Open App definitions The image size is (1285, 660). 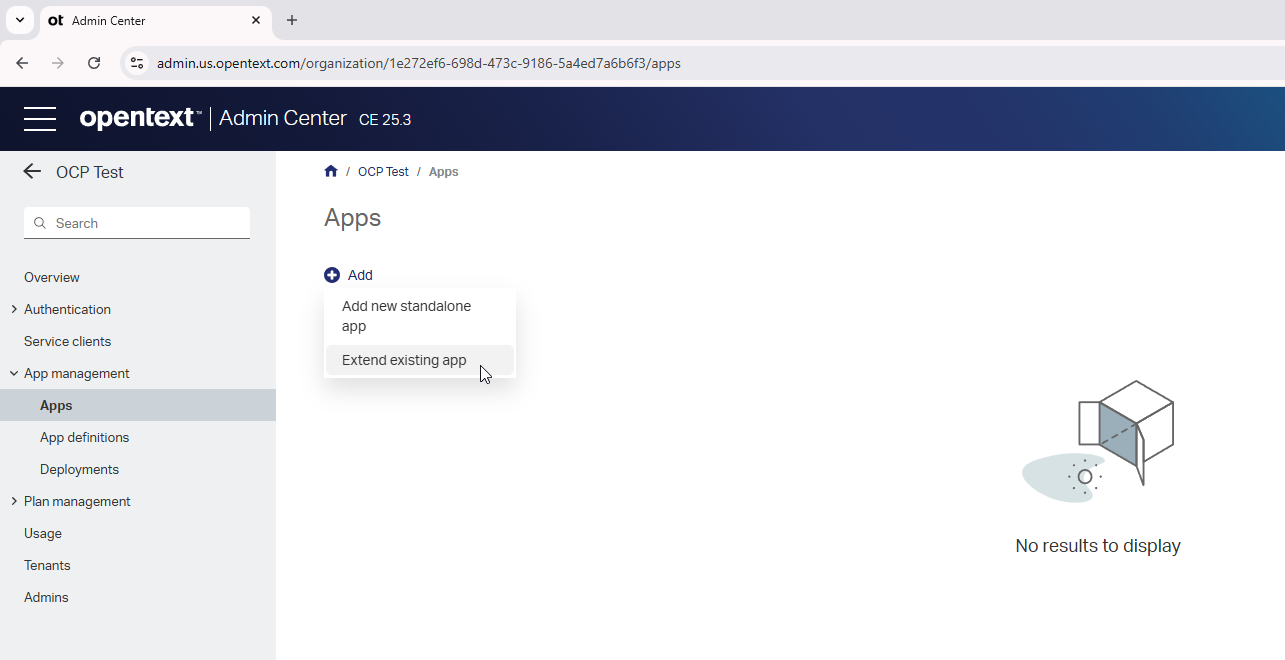tap(84, 437)
